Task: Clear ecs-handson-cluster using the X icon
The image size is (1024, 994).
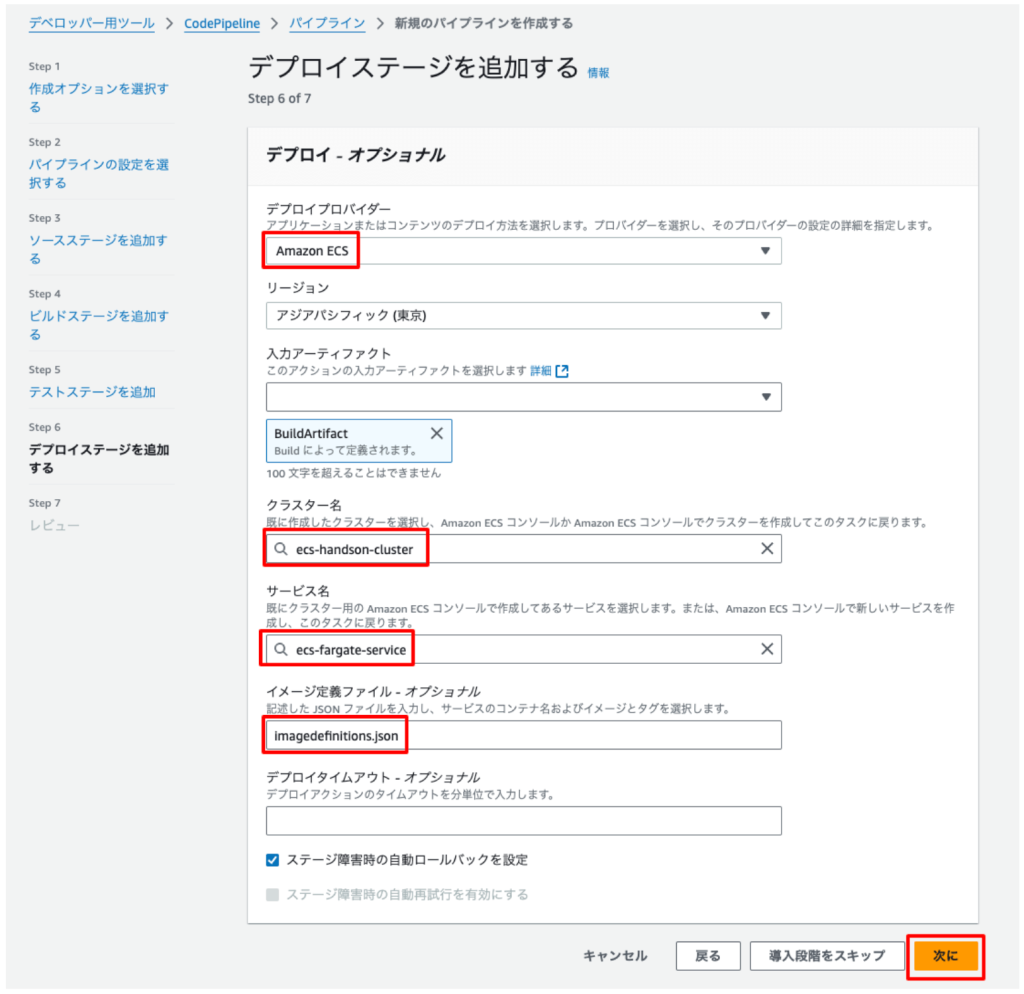Action: point(766,548)
